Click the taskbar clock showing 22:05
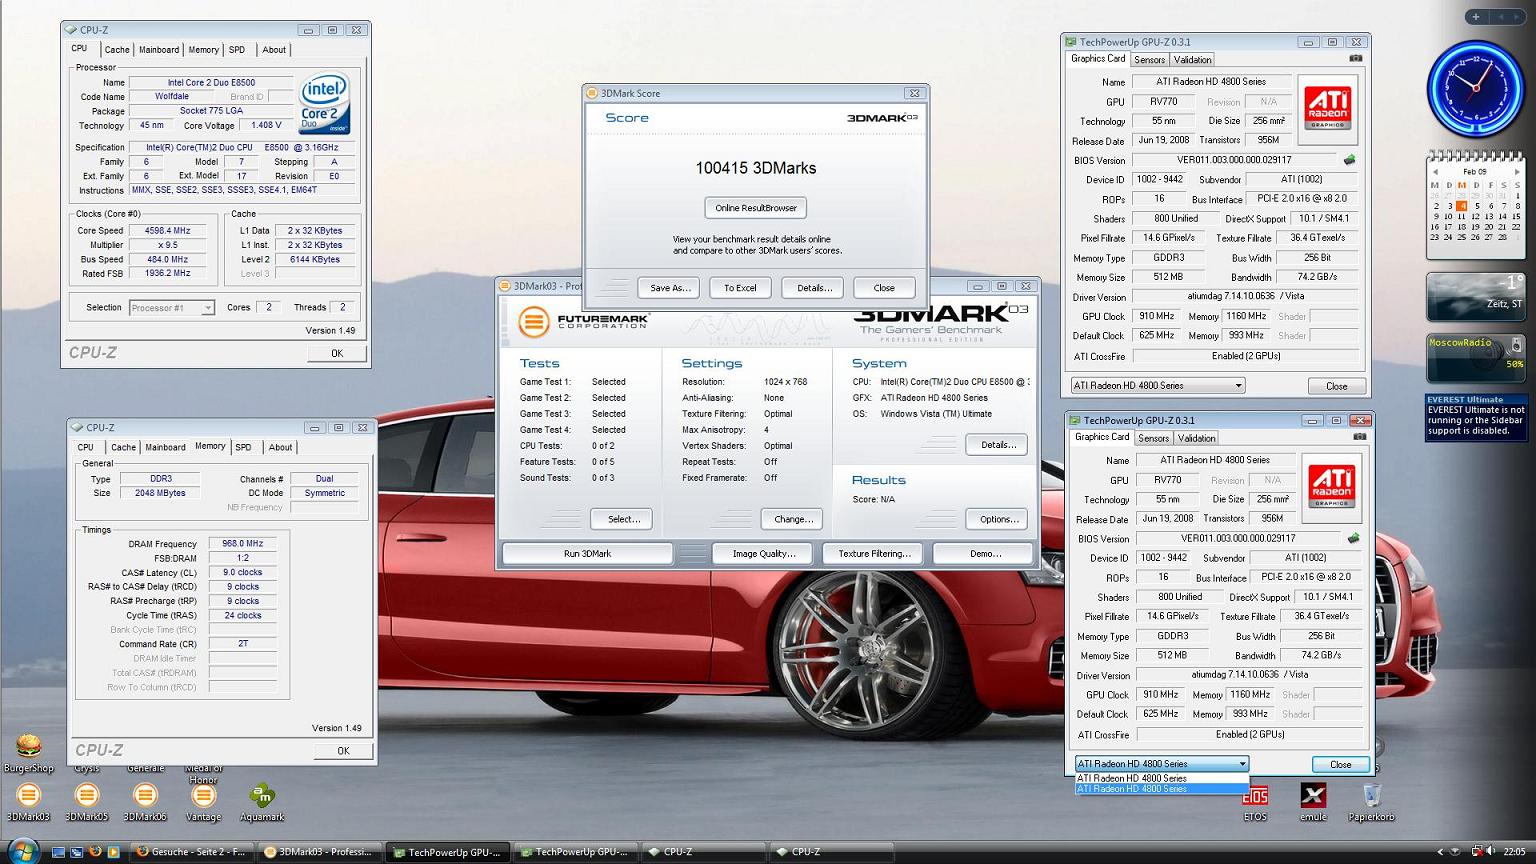 [x=1514, y=852]
